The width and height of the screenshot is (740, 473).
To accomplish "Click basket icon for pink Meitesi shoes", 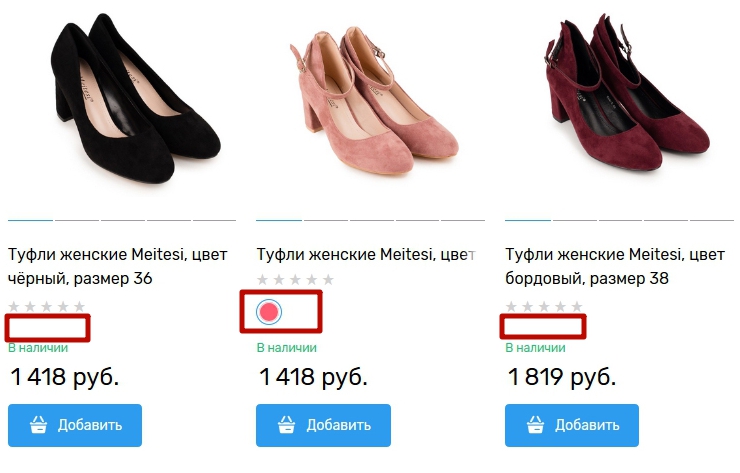I will tap(288, 425).
